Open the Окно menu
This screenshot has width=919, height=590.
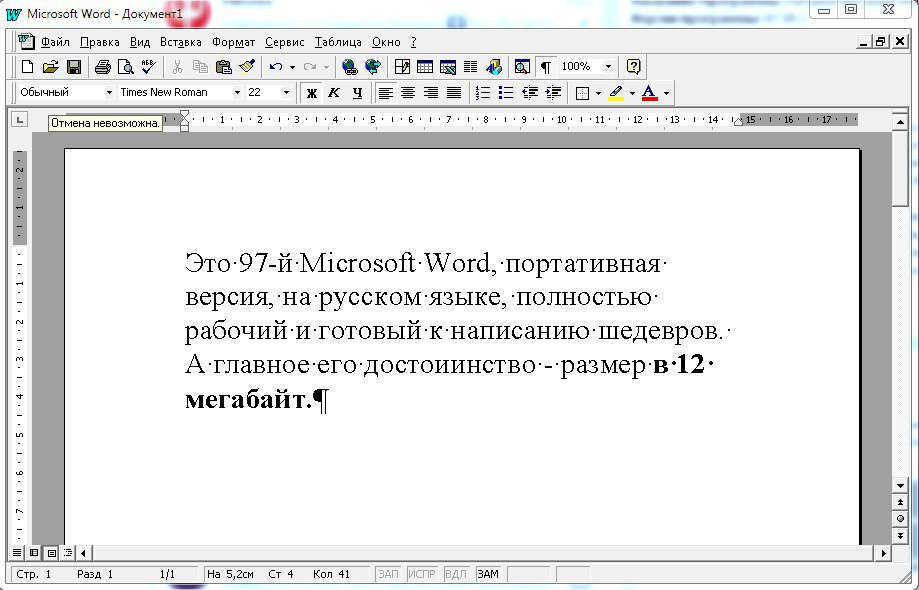click(x=386, y=42)
